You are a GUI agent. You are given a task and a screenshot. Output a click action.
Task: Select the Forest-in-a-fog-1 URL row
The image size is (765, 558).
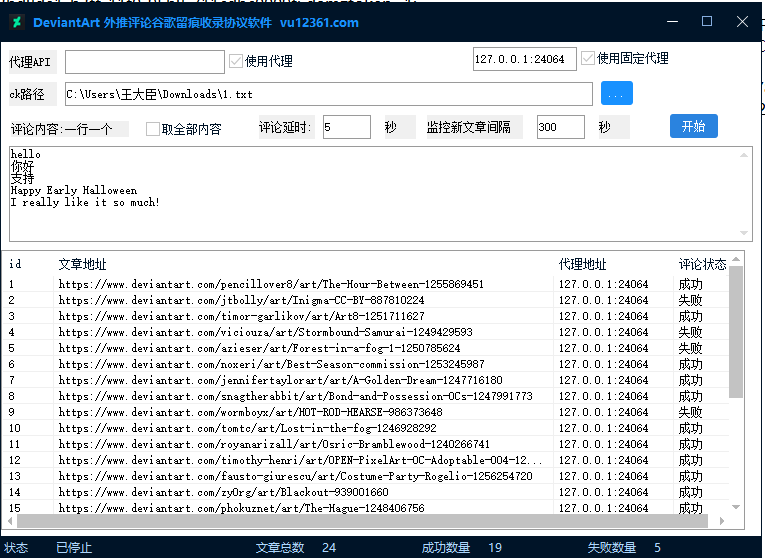(x=366, y=348)
